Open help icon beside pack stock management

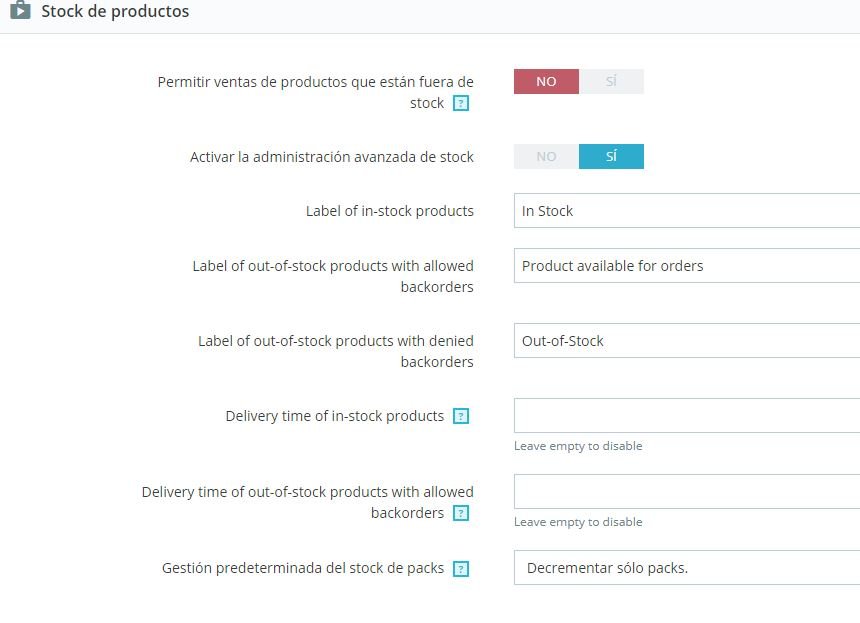point(461,568)
